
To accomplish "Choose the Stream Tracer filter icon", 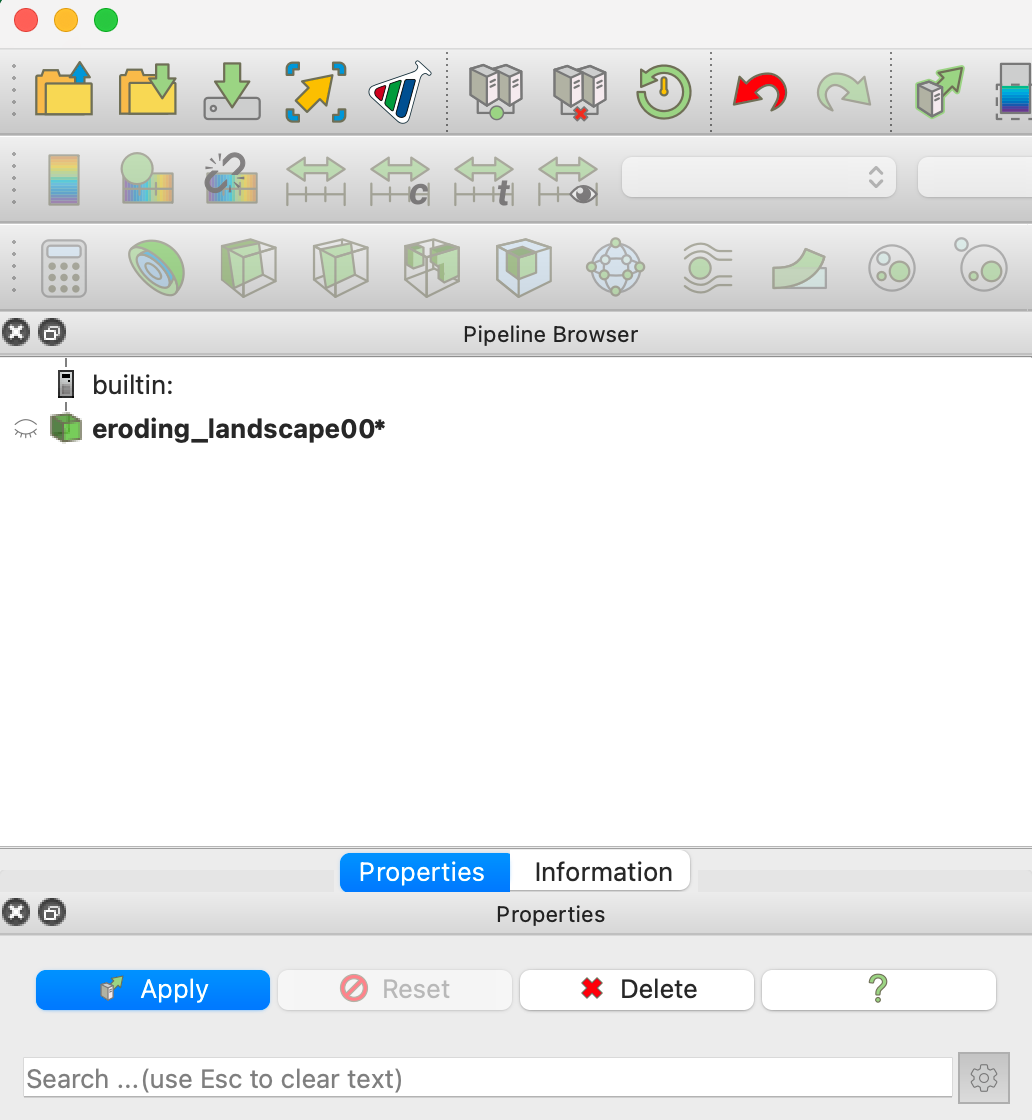I will tap(707, 268).
